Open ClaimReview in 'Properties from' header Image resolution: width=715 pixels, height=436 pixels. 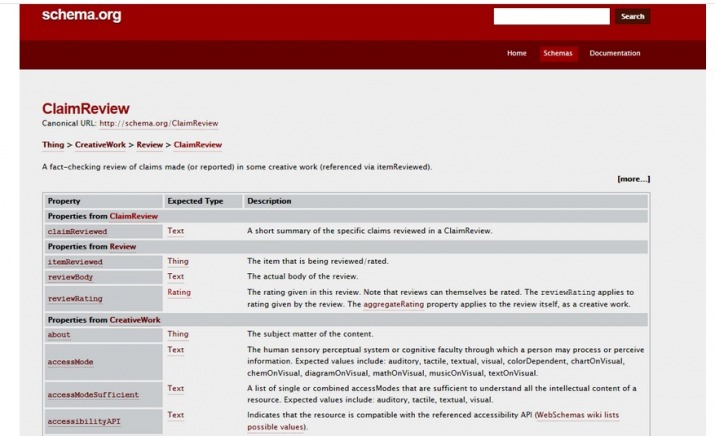[134, 216]
